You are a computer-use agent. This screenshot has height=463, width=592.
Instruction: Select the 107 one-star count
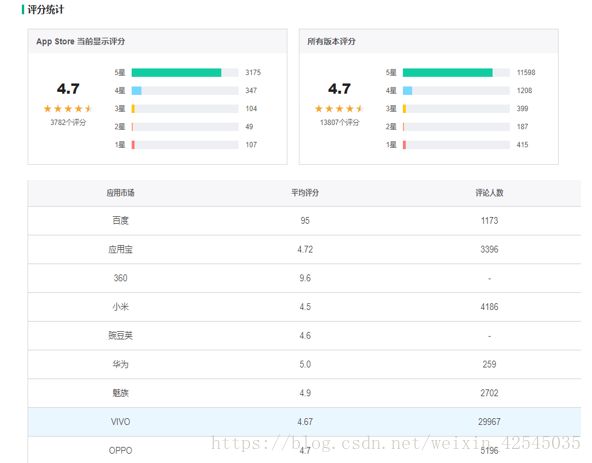pos(251,145)
